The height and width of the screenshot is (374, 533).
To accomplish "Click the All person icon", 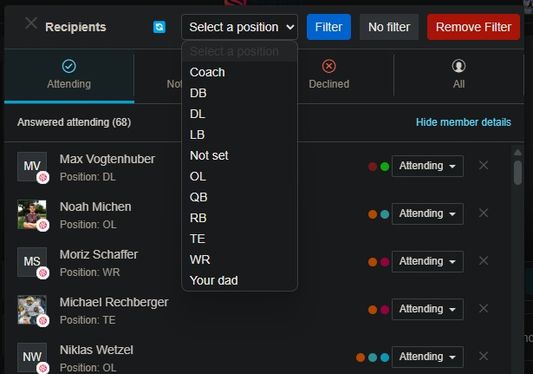I will 459,66.
